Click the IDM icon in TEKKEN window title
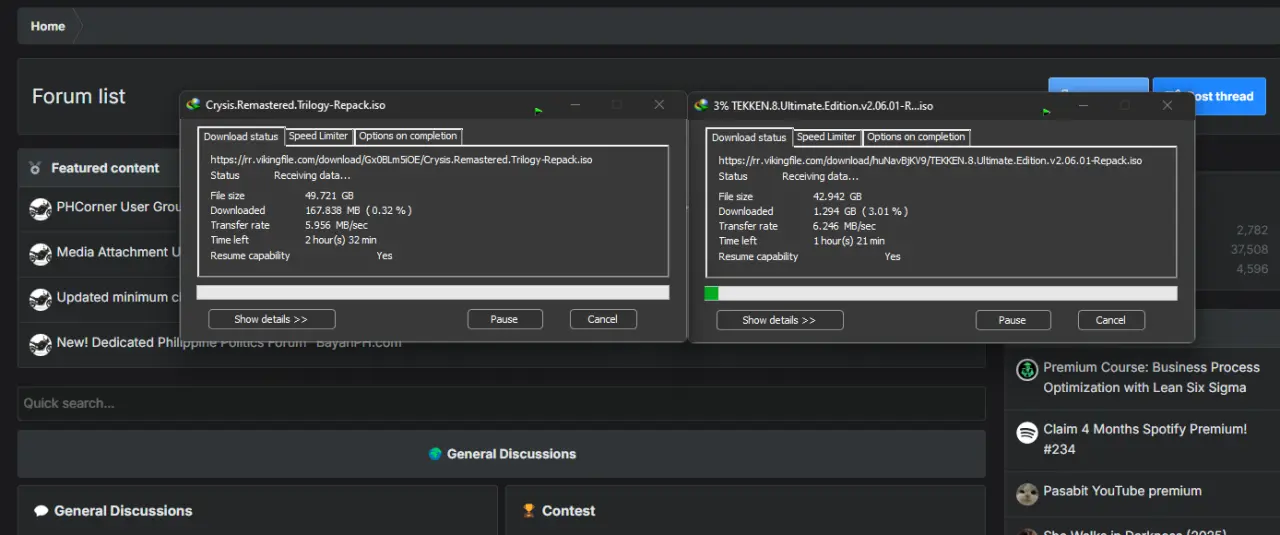 point(701,105)
